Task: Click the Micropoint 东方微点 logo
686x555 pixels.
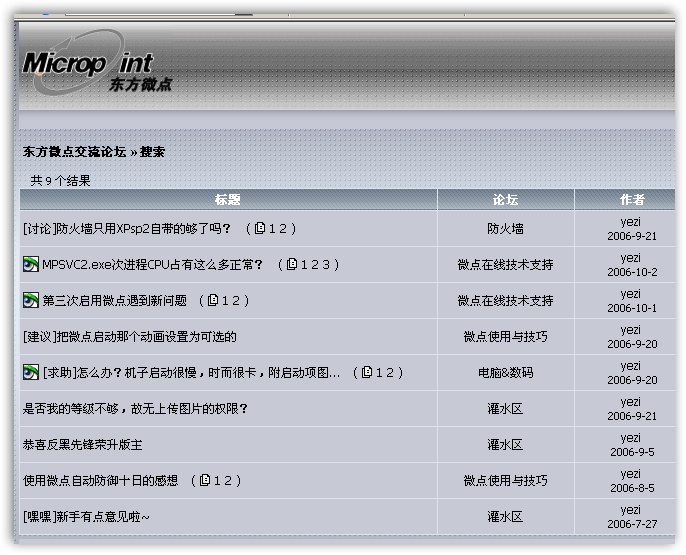Action: click(98, 63)
